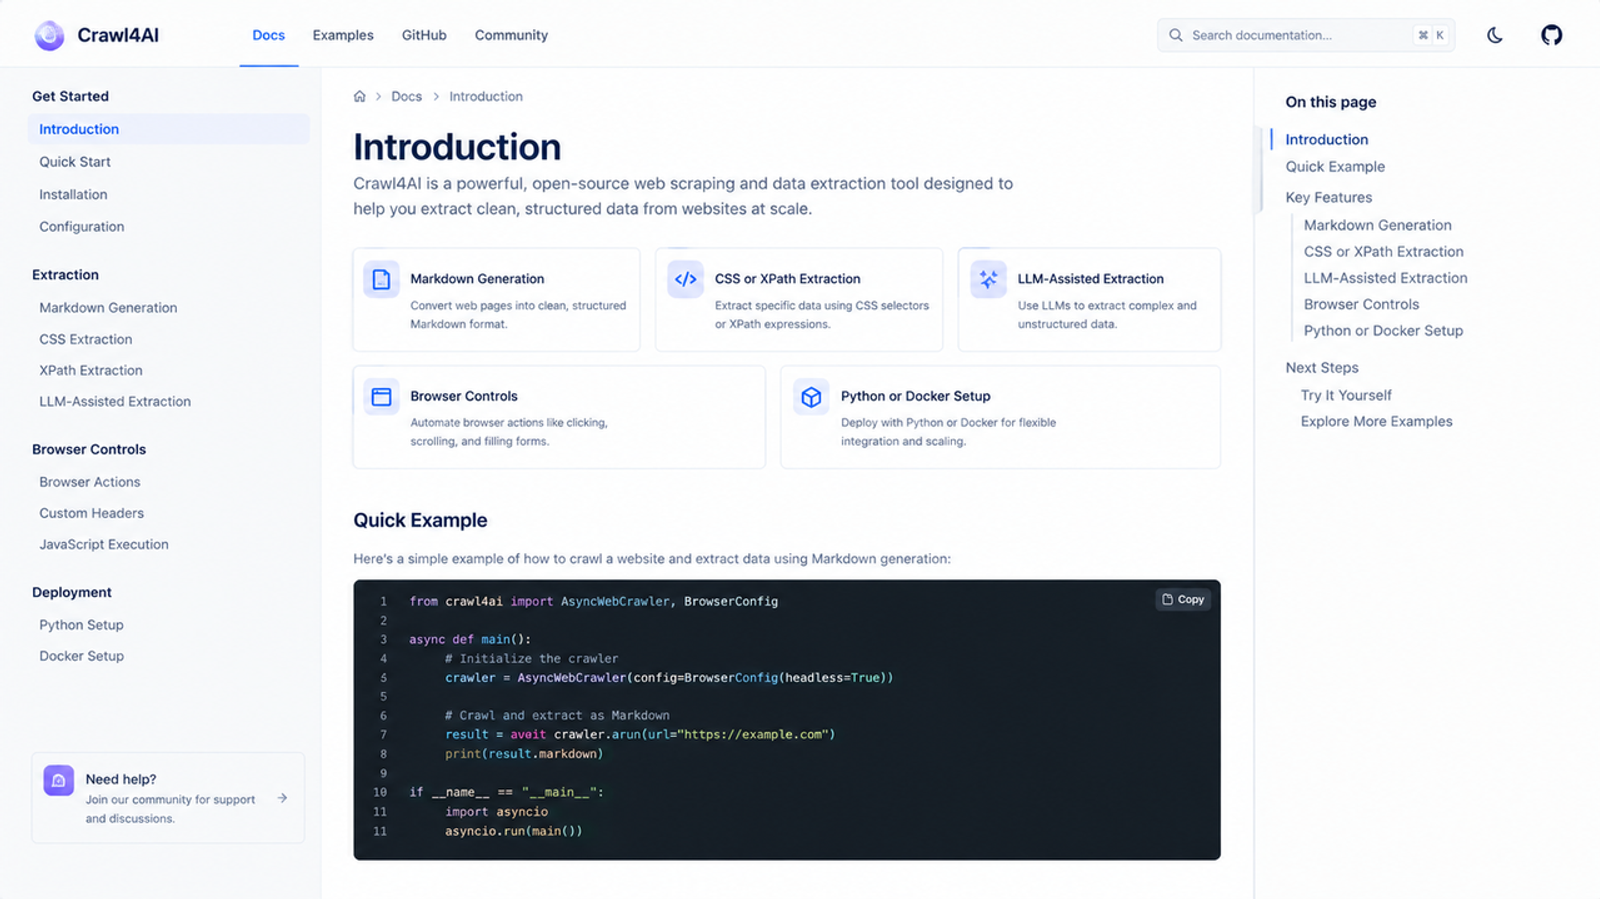This screenshot has height=899, width=1600.
Task: Select Introduction in the left sidebar
Action: [x=169, y=129]
